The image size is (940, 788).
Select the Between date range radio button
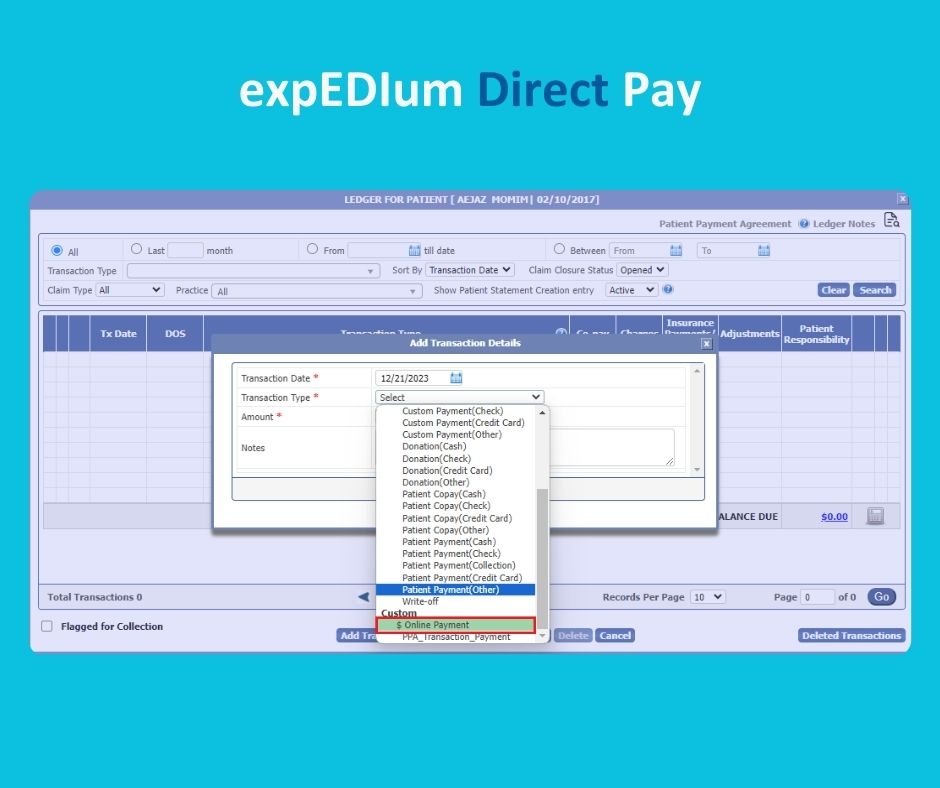(560, 250)
